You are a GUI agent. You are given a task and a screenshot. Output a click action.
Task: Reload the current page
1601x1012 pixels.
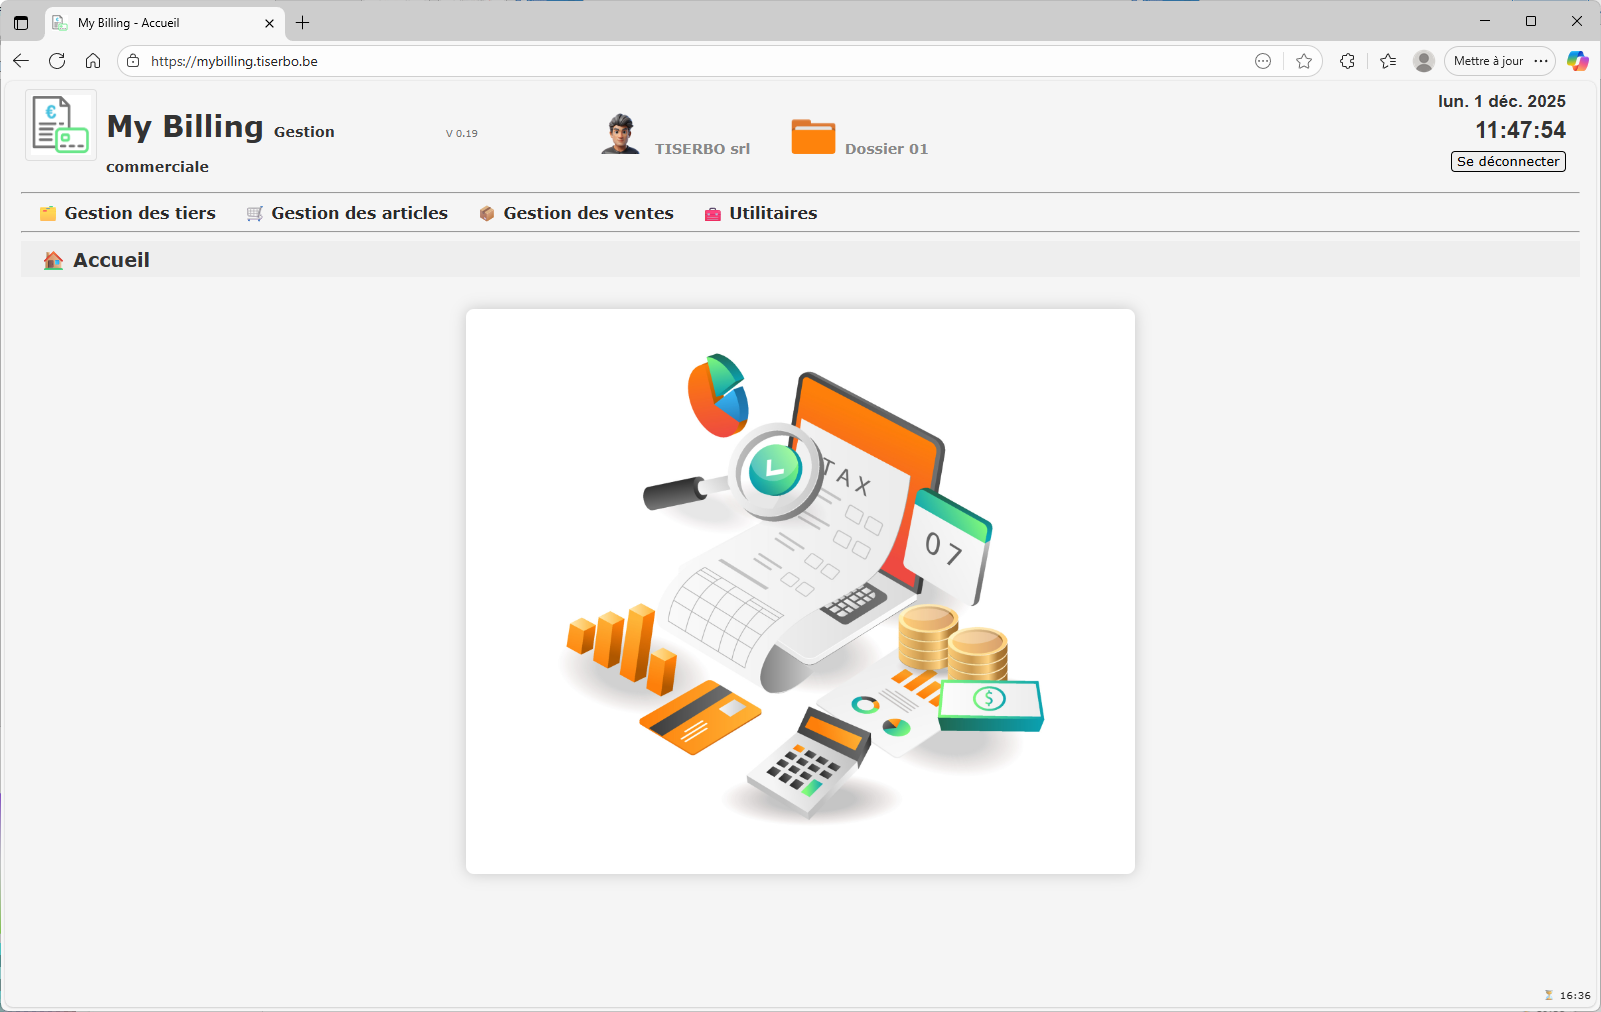pos(57,61)
